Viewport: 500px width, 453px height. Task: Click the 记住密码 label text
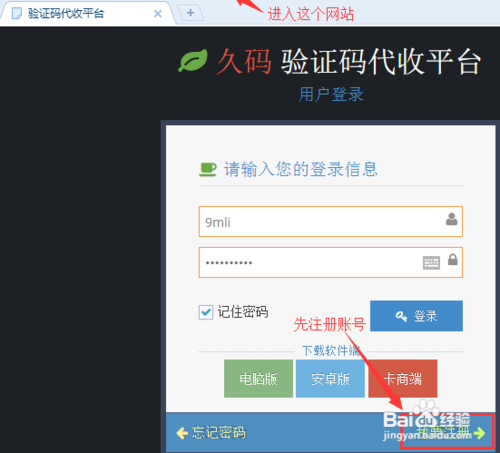(x=243, y=312)
